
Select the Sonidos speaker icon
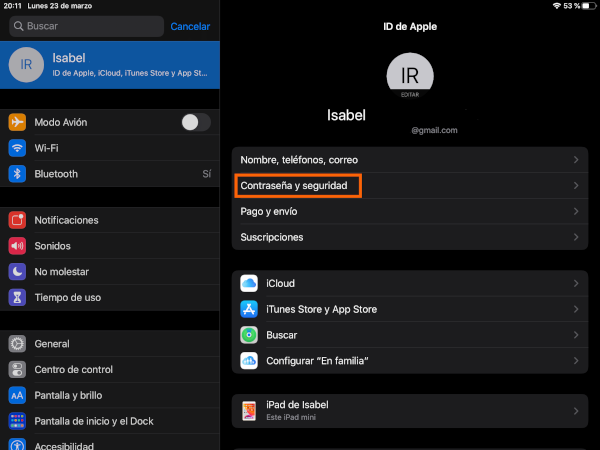coord(17,246)
